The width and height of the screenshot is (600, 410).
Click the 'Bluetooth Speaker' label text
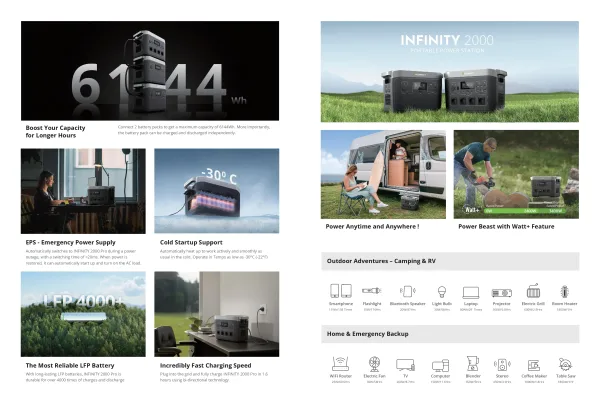(x=408, y=304)
